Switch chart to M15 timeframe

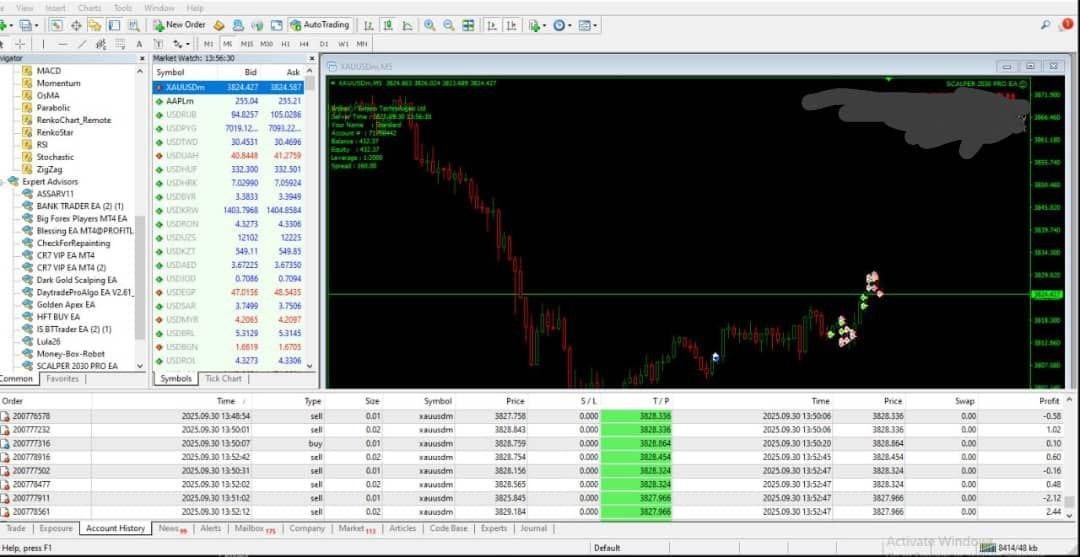246,44
